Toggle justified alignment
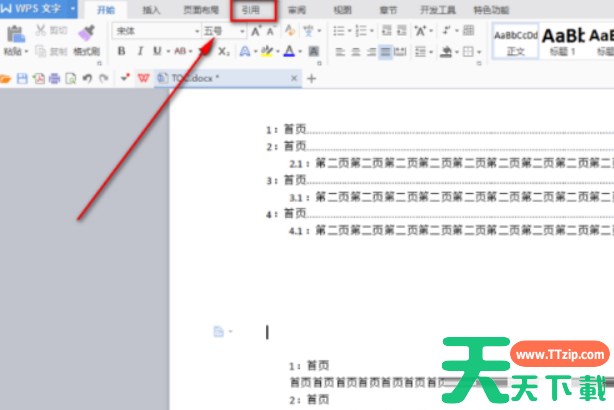 385,52
